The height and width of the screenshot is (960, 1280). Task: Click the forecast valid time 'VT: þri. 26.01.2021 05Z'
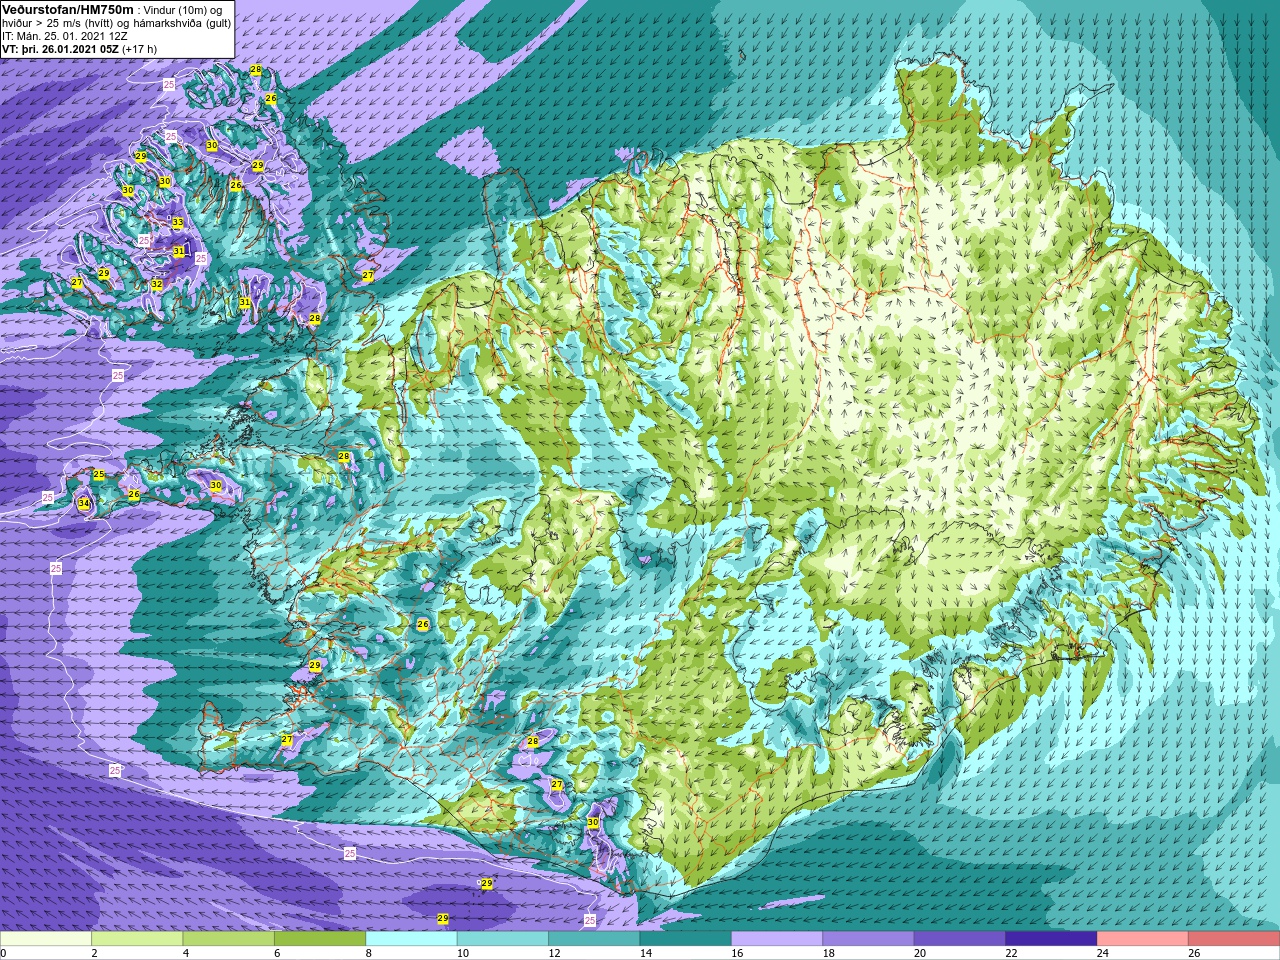60,49
